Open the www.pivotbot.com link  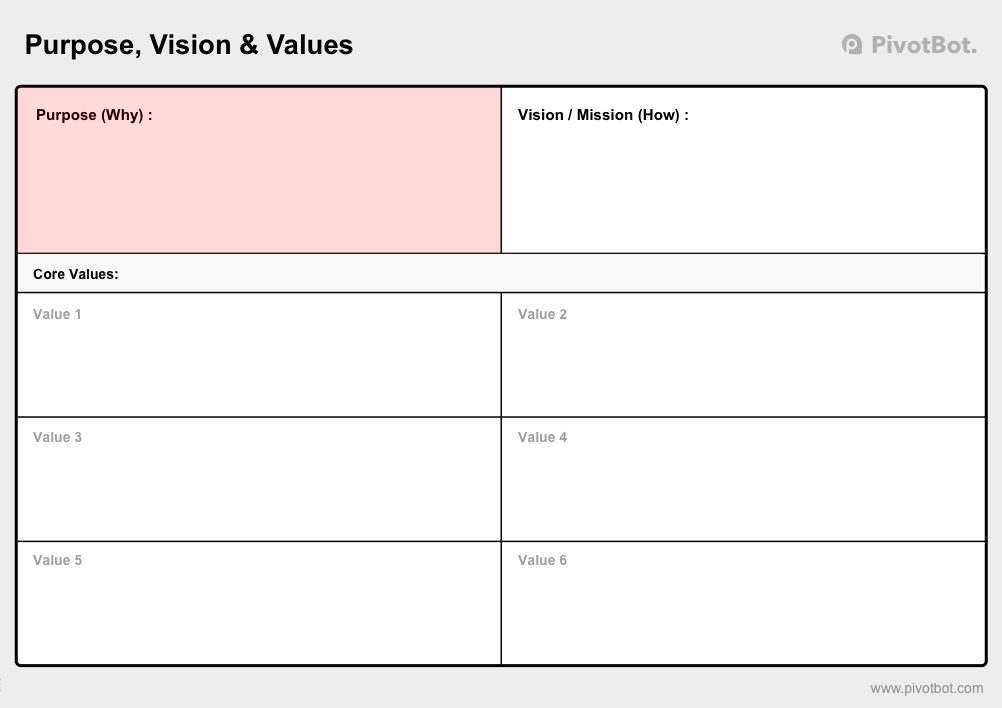(927, 688)
